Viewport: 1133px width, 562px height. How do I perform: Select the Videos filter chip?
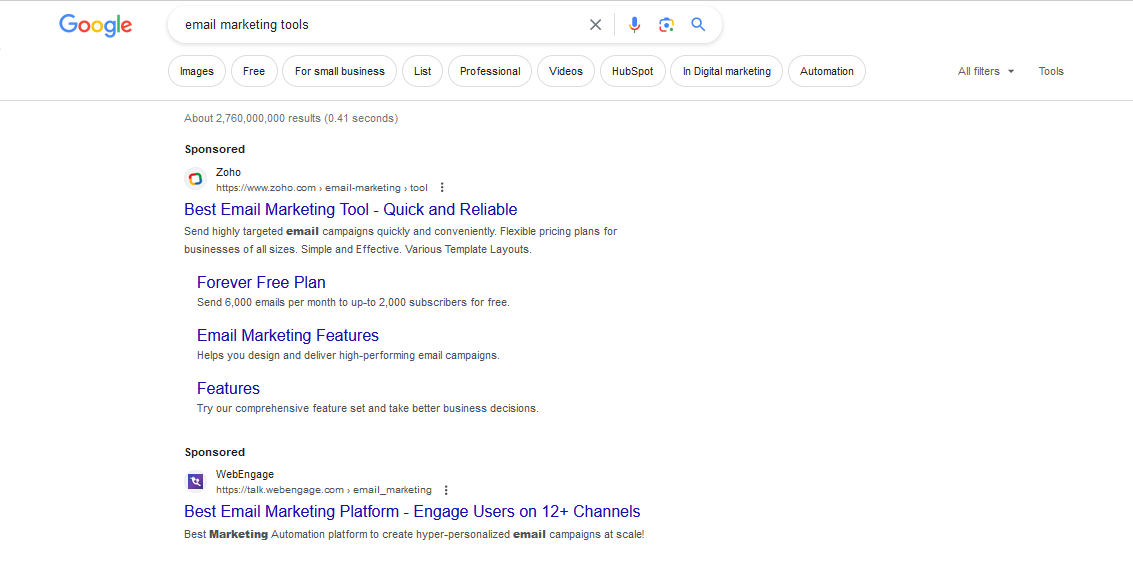coord(566,72)
